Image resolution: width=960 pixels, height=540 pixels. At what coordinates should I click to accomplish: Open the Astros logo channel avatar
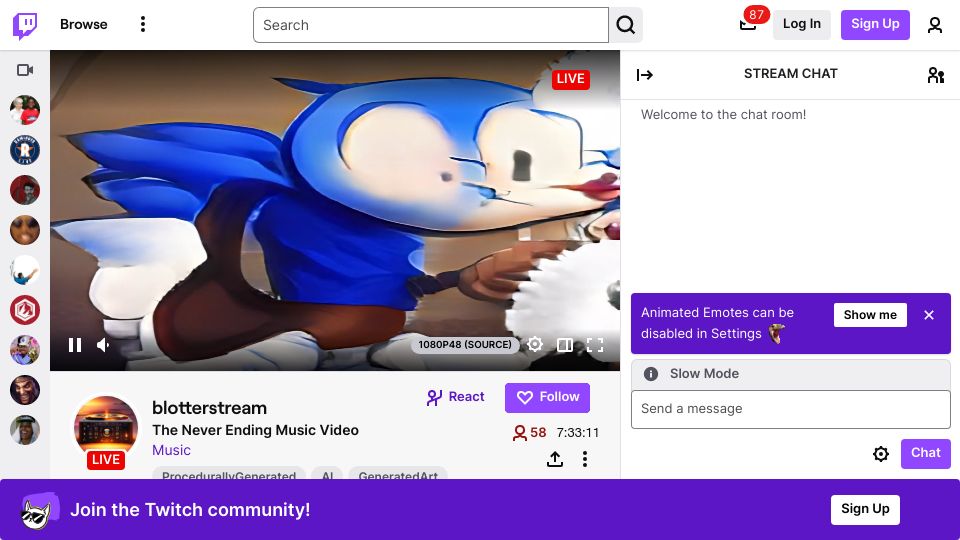pyautogui.click(x=25, y=150)
